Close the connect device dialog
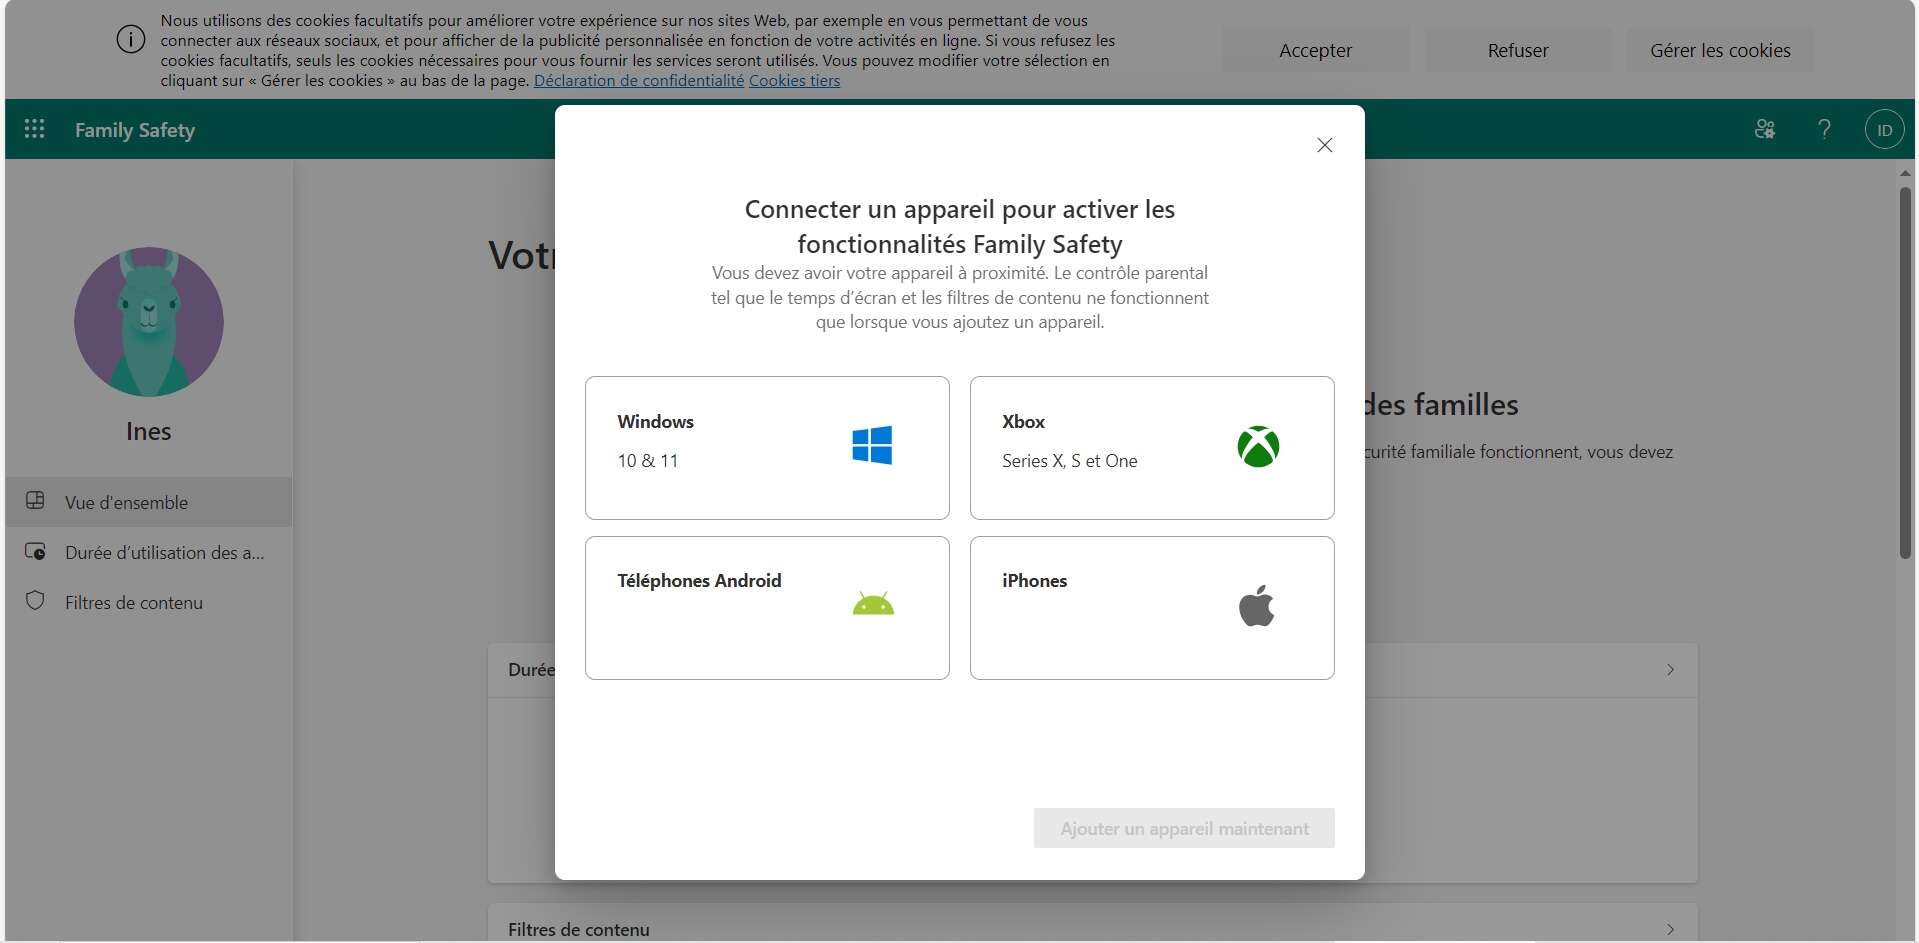The height and width of the screenshot is (943, 1919). [x=1325, y=145]
